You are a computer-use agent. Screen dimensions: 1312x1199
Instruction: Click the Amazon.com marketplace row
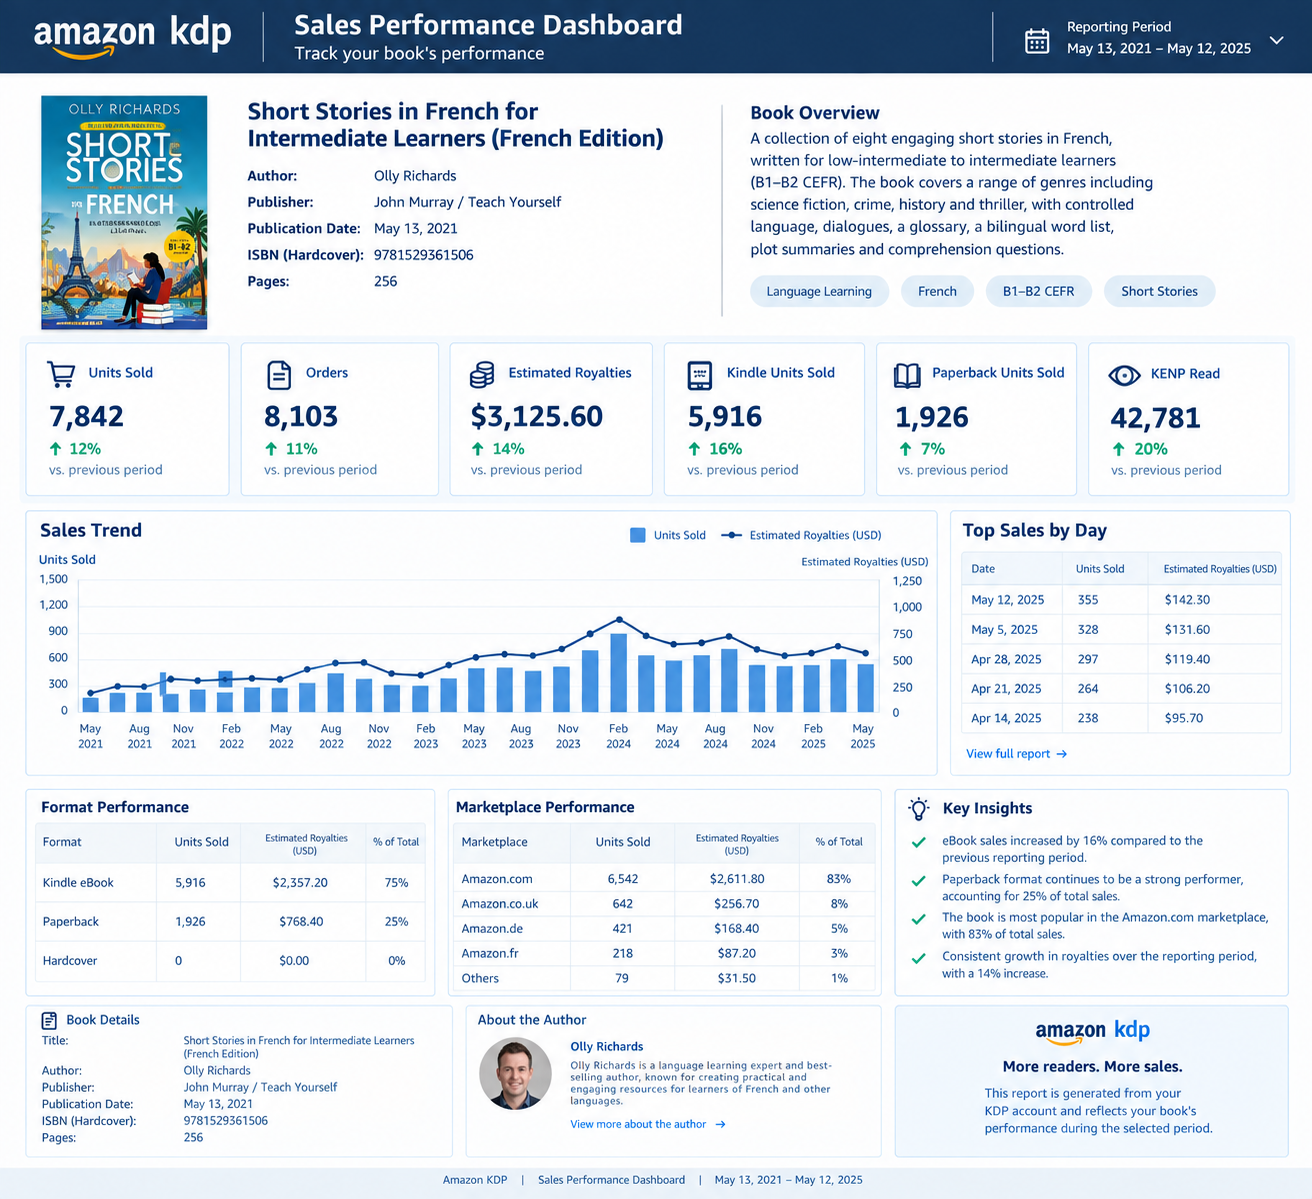(x=665, y=879)
